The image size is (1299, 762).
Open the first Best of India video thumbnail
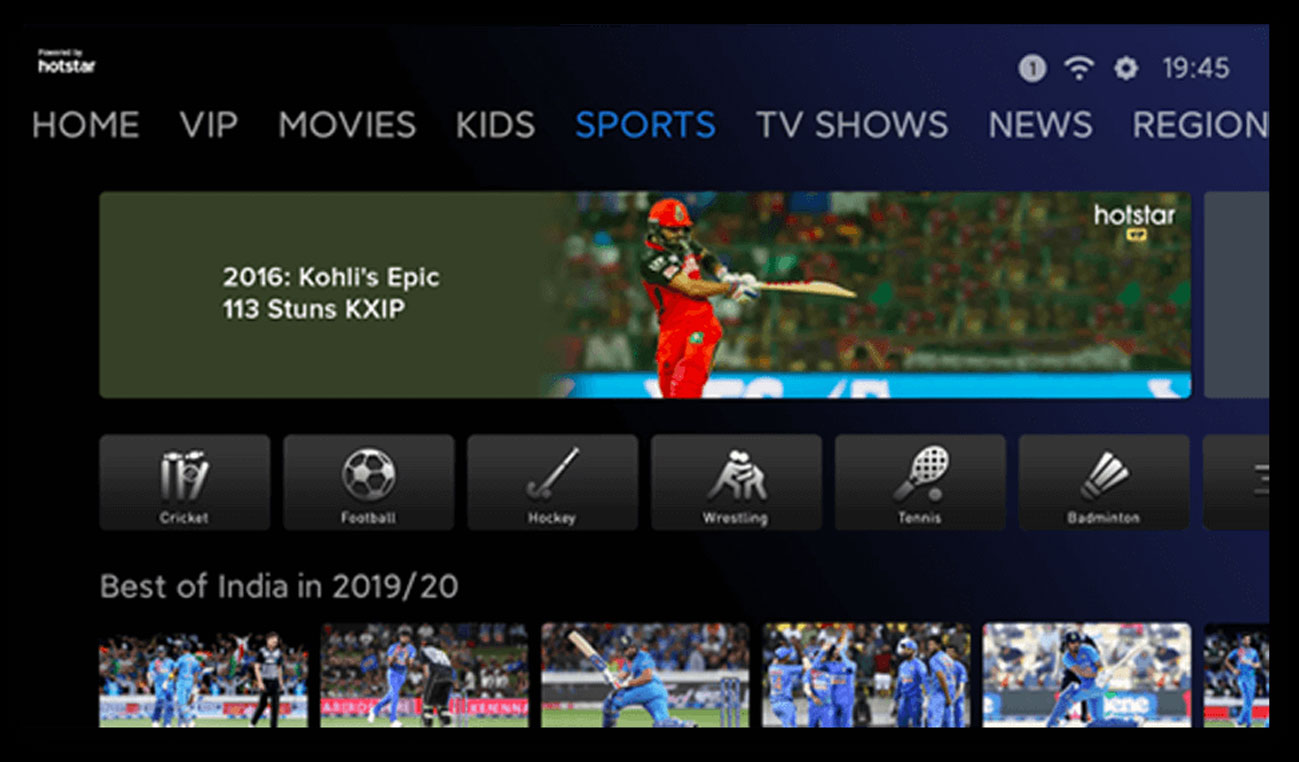204,675
